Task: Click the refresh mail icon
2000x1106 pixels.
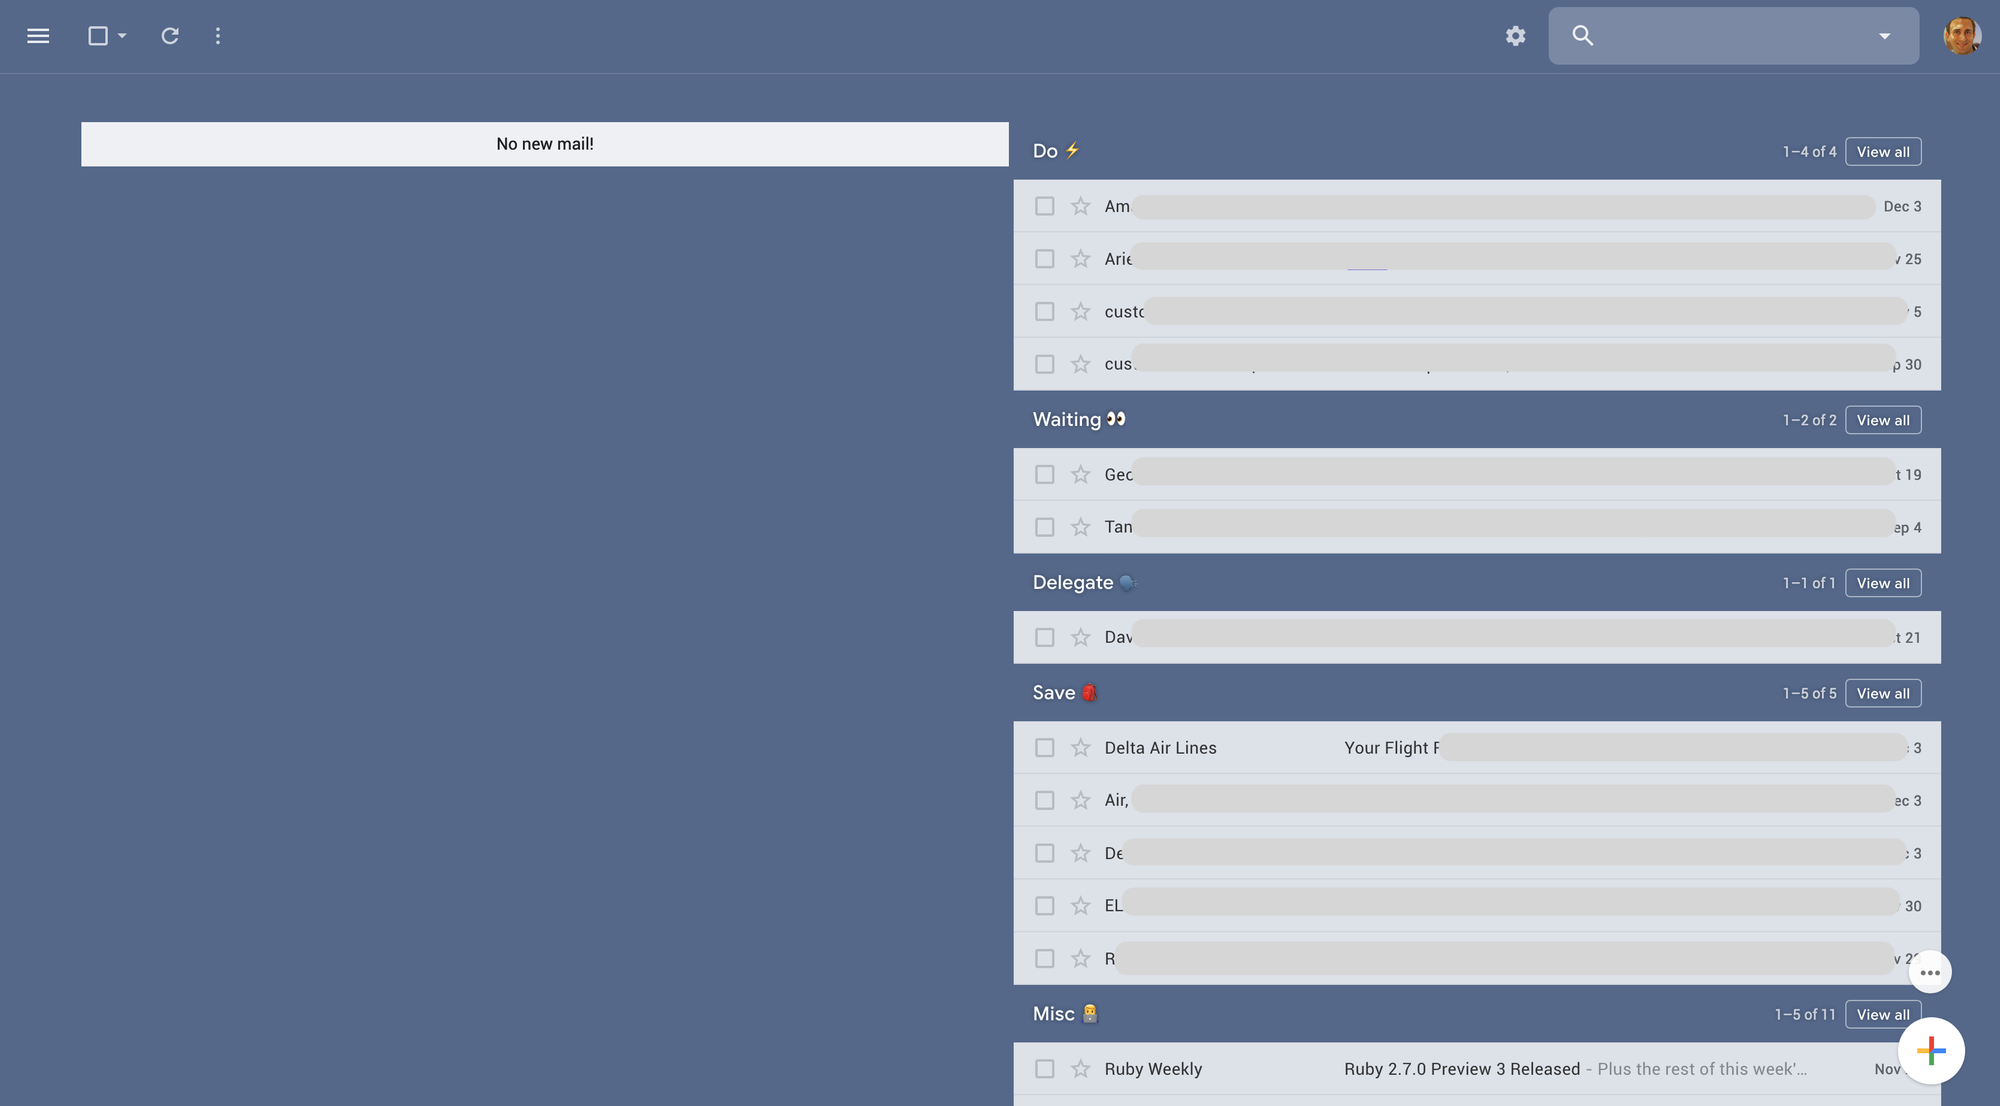Action: 170,36
